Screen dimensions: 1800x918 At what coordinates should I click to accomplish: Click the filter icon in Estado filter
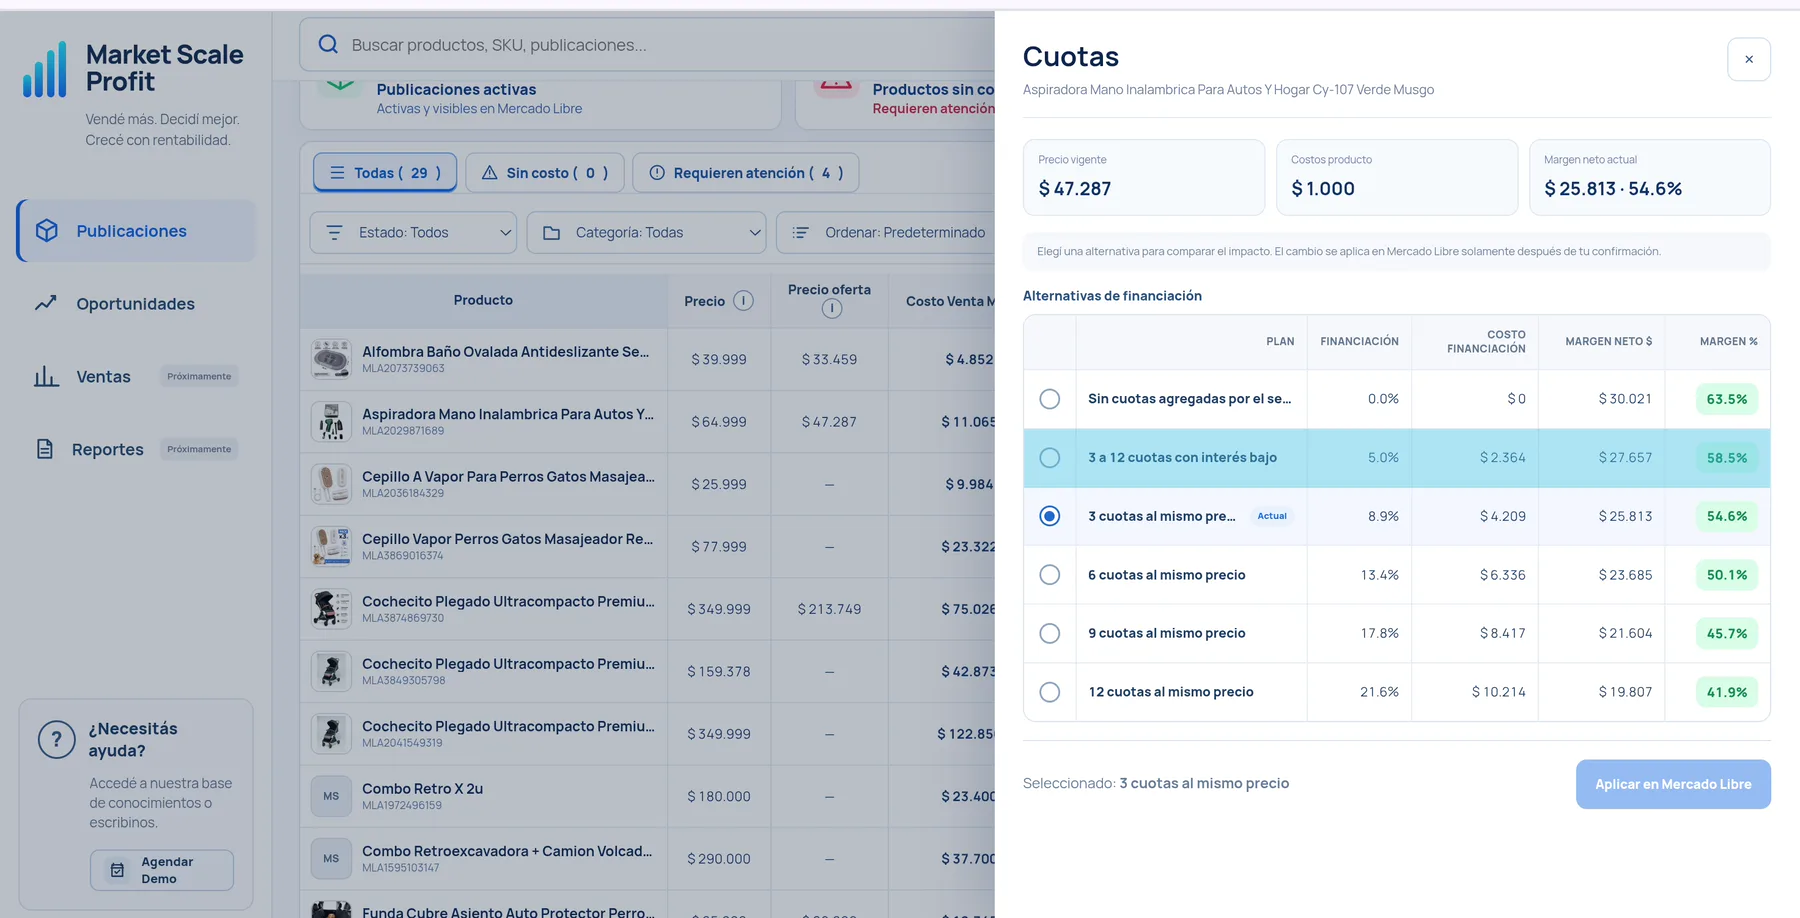(x=334, y=232)
